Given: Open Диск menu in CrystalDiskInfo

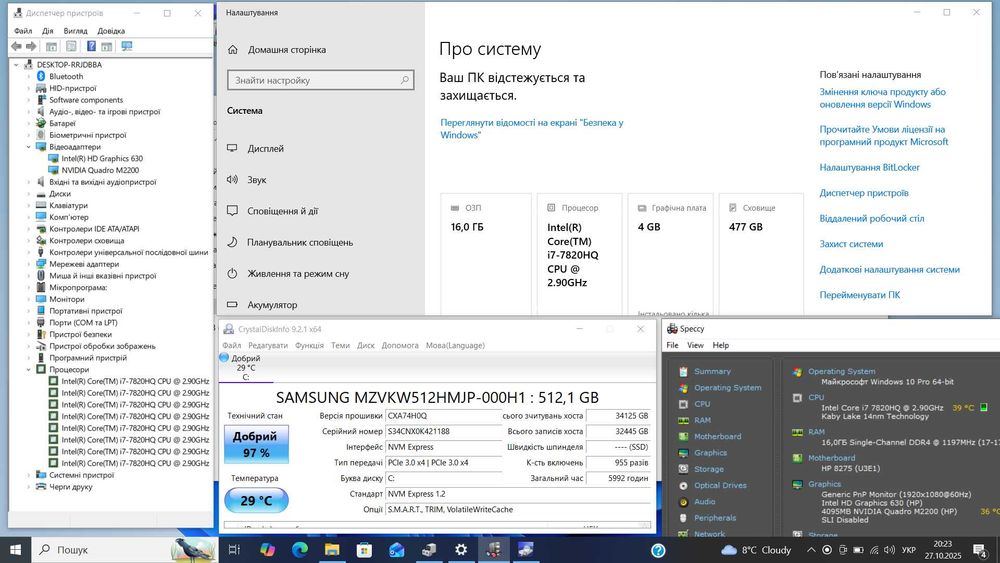Looking at the screenshot, I should [x=365, y=345].
